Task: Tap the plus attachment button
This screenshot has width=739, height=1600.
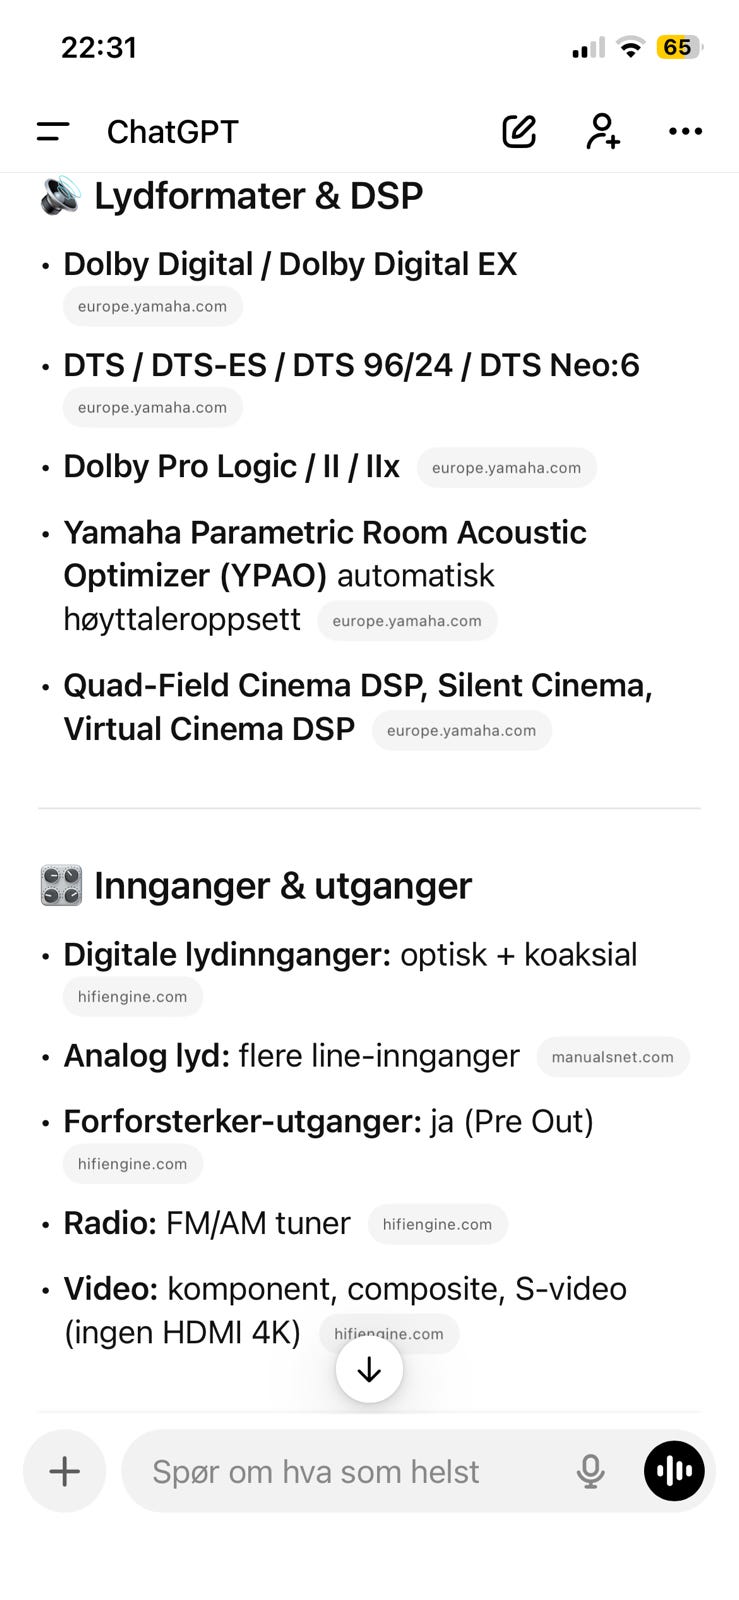Action: [x=65, y=1471]
